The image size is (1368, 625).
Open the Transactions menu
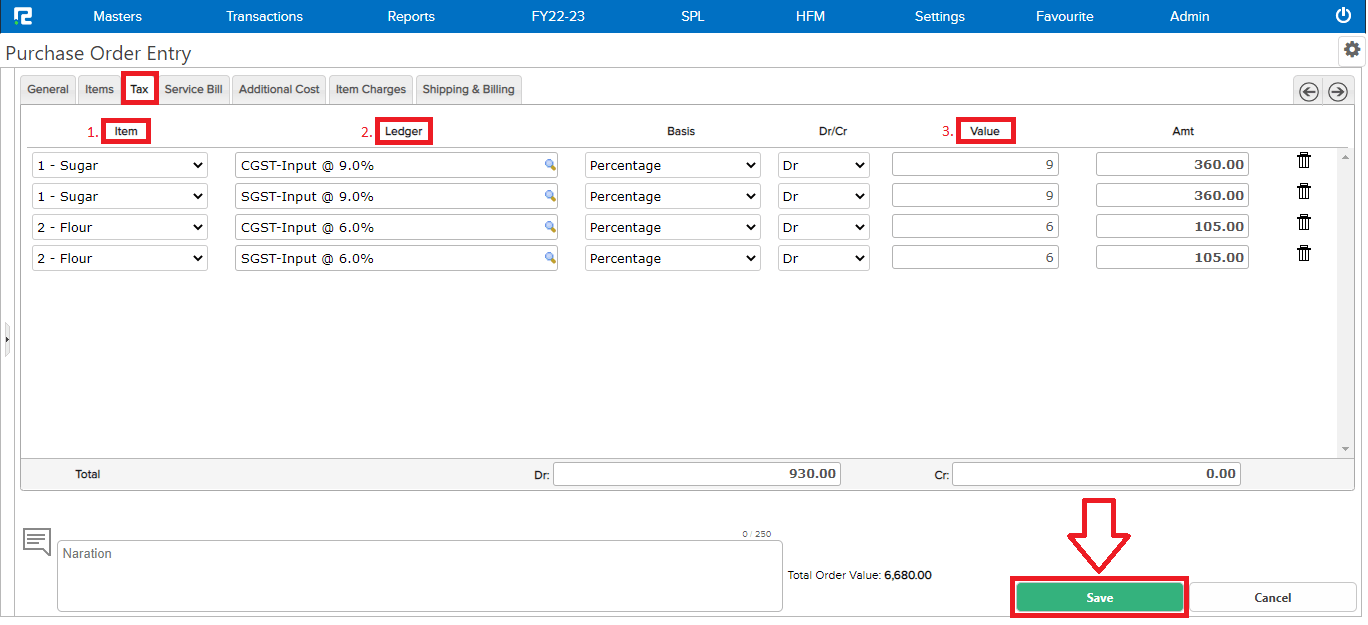(264, 16)
